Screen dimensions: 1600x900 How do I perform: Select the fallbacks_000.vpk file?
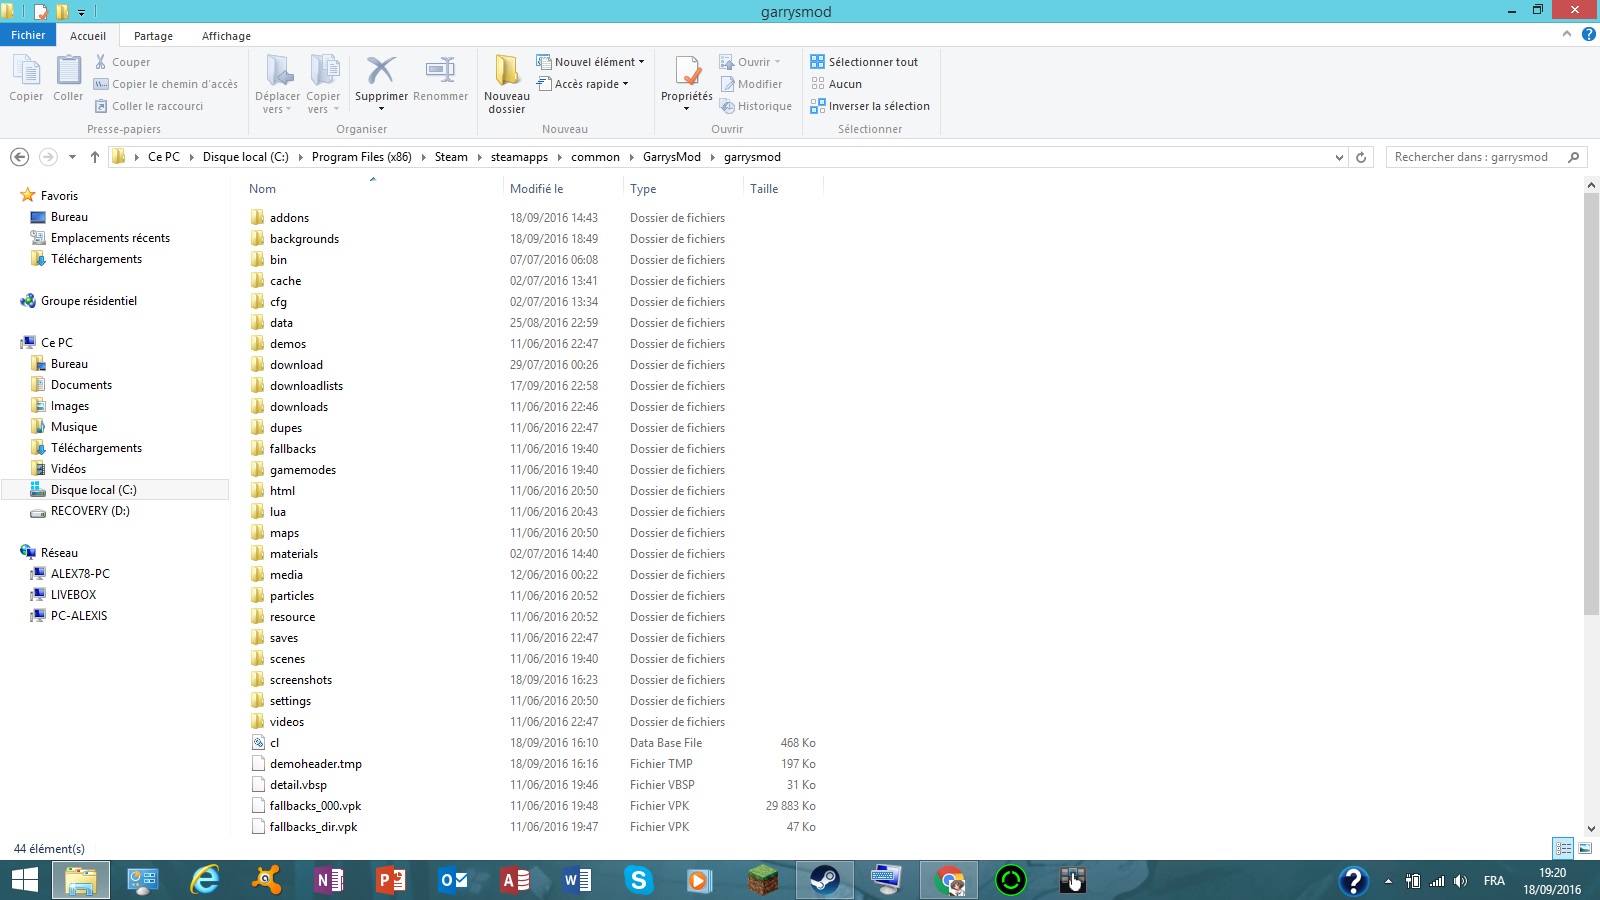(315, 806)
